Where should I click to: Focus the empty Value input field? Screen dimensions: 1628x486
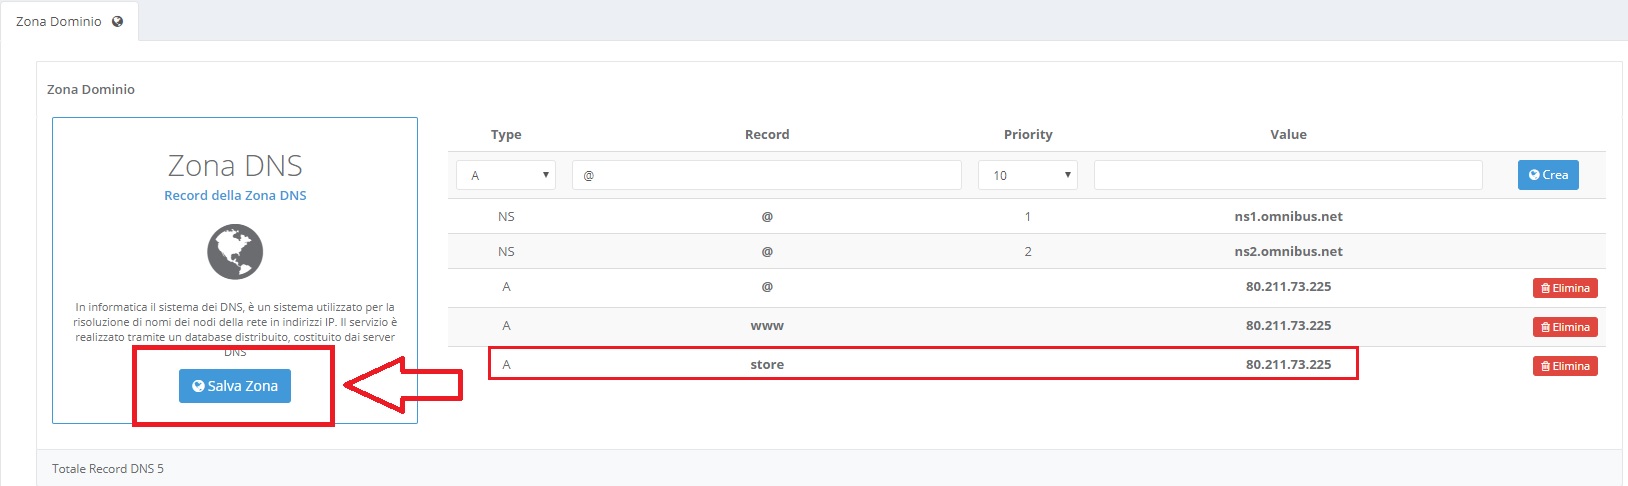[1287, 175]
